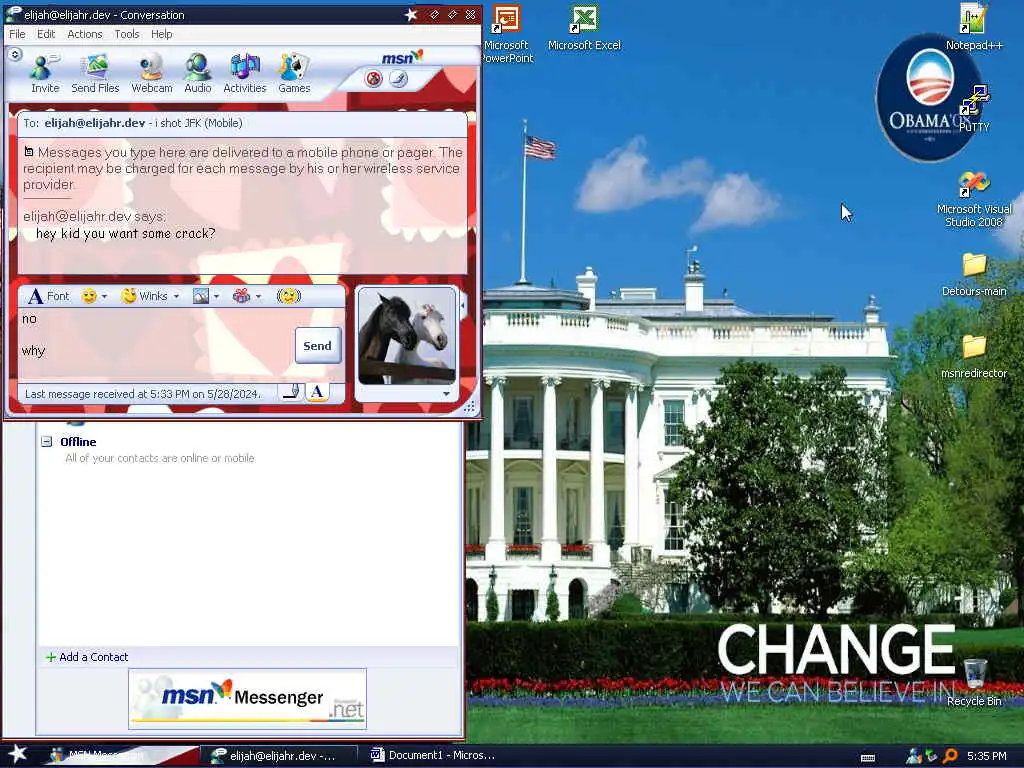This screenshot has height=768, width=1024.
Task: Collapse the toolbar with the round arrow button
Action: coord(15,55)
